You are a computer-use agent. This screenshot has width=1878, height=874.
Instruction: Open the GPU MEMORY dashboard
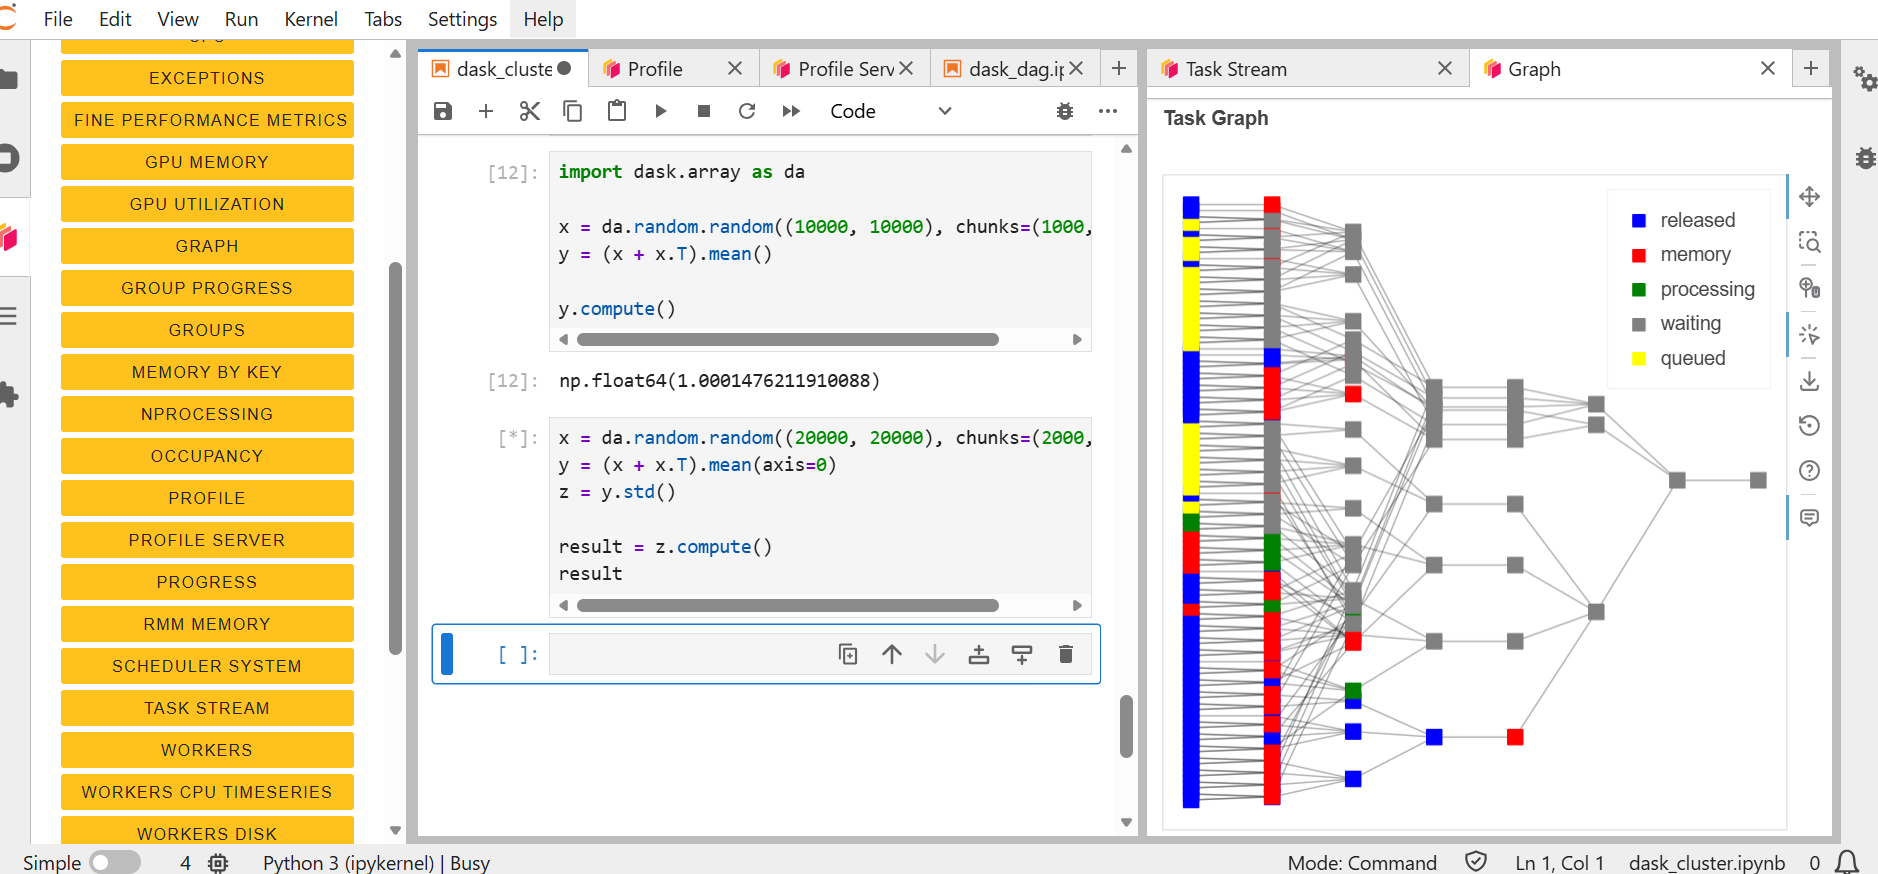pyautogui.click(x=207, y=162)
